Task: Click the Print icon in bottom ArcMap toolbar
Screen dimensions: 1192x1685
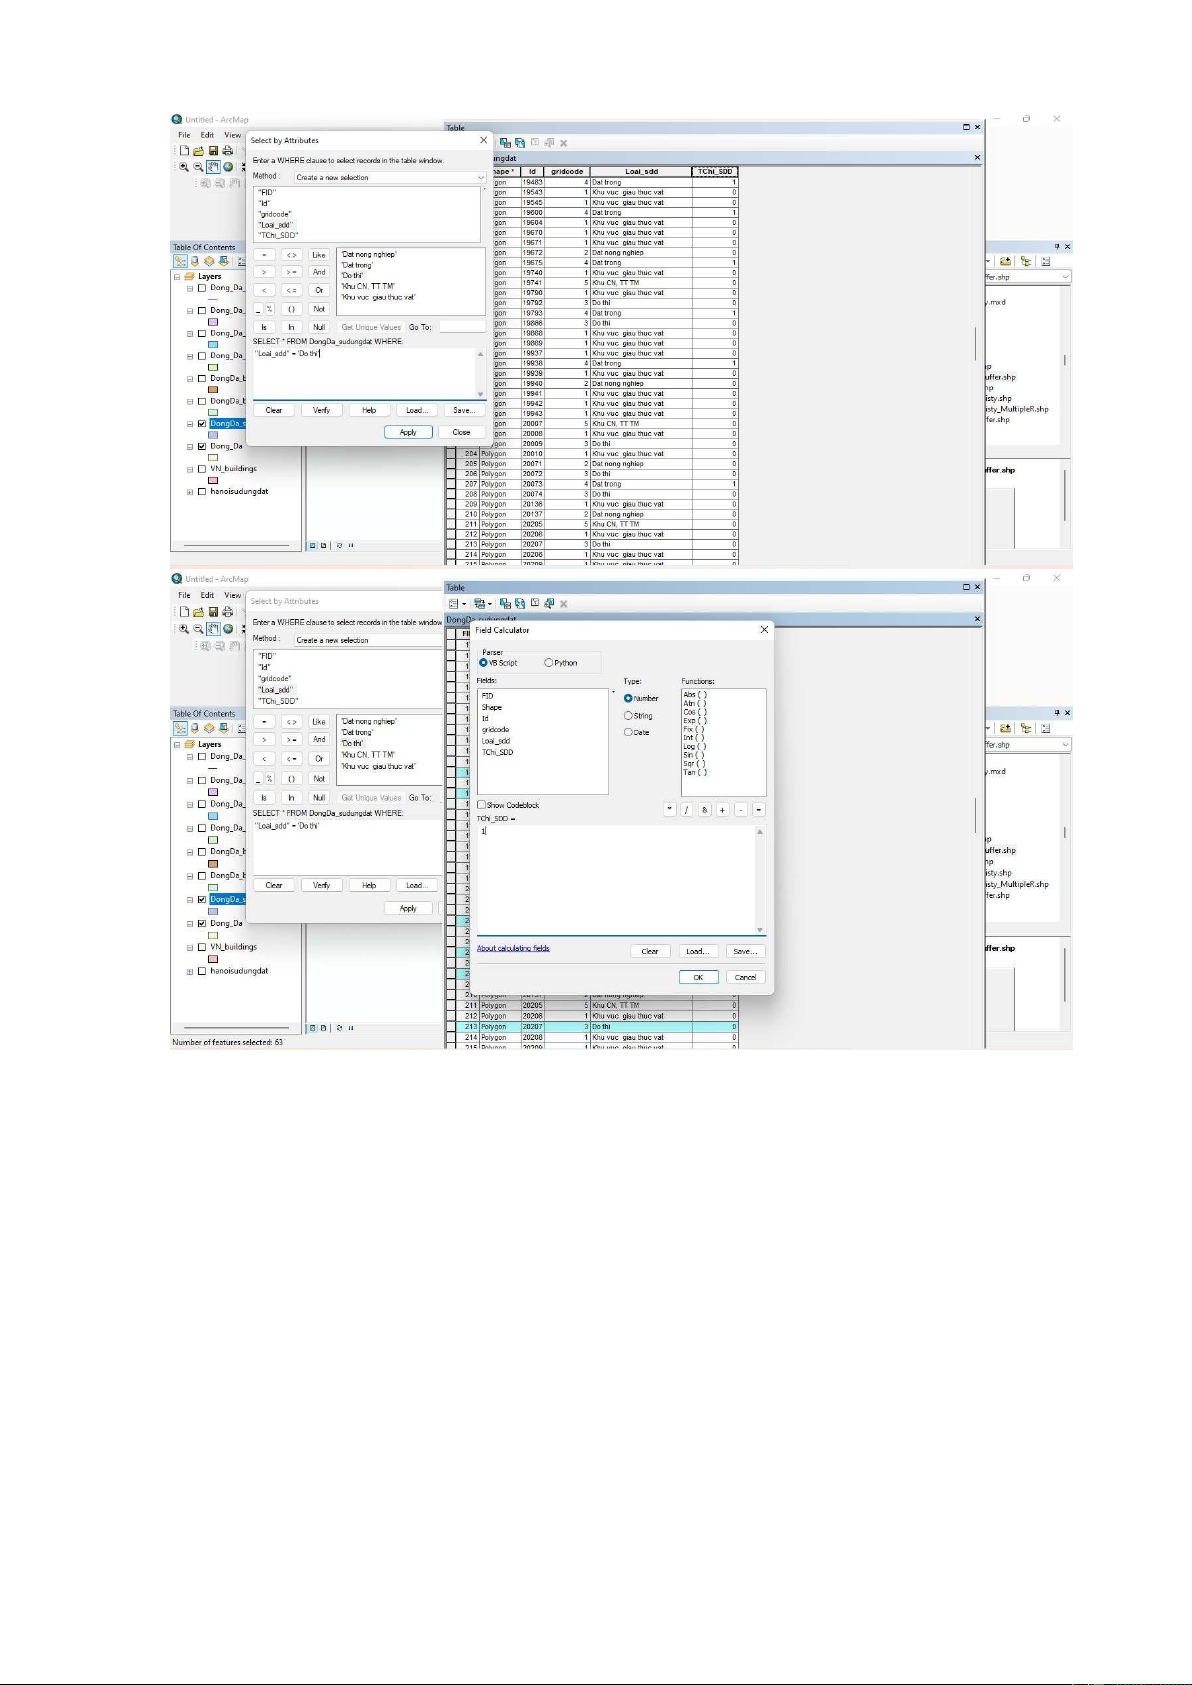Action: pos(228,612)
